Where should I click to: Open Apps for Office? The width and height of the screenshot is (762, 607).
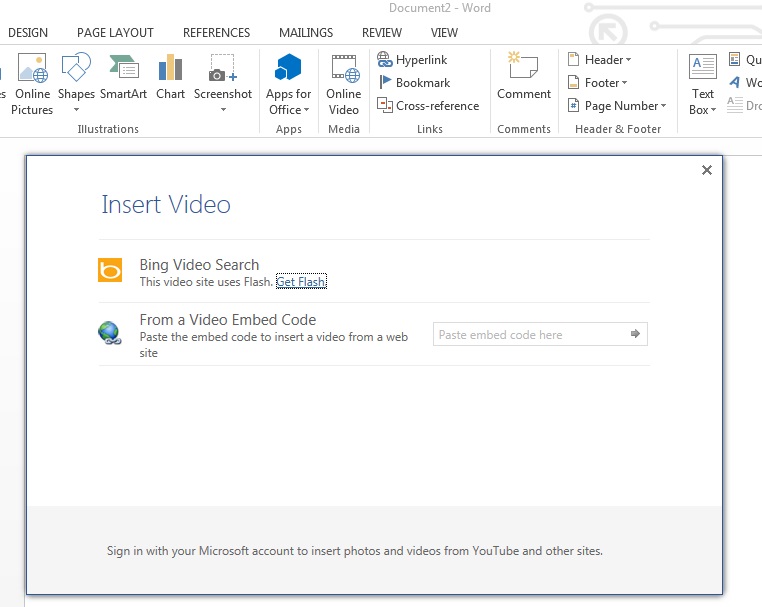click(x=289, y=84)
